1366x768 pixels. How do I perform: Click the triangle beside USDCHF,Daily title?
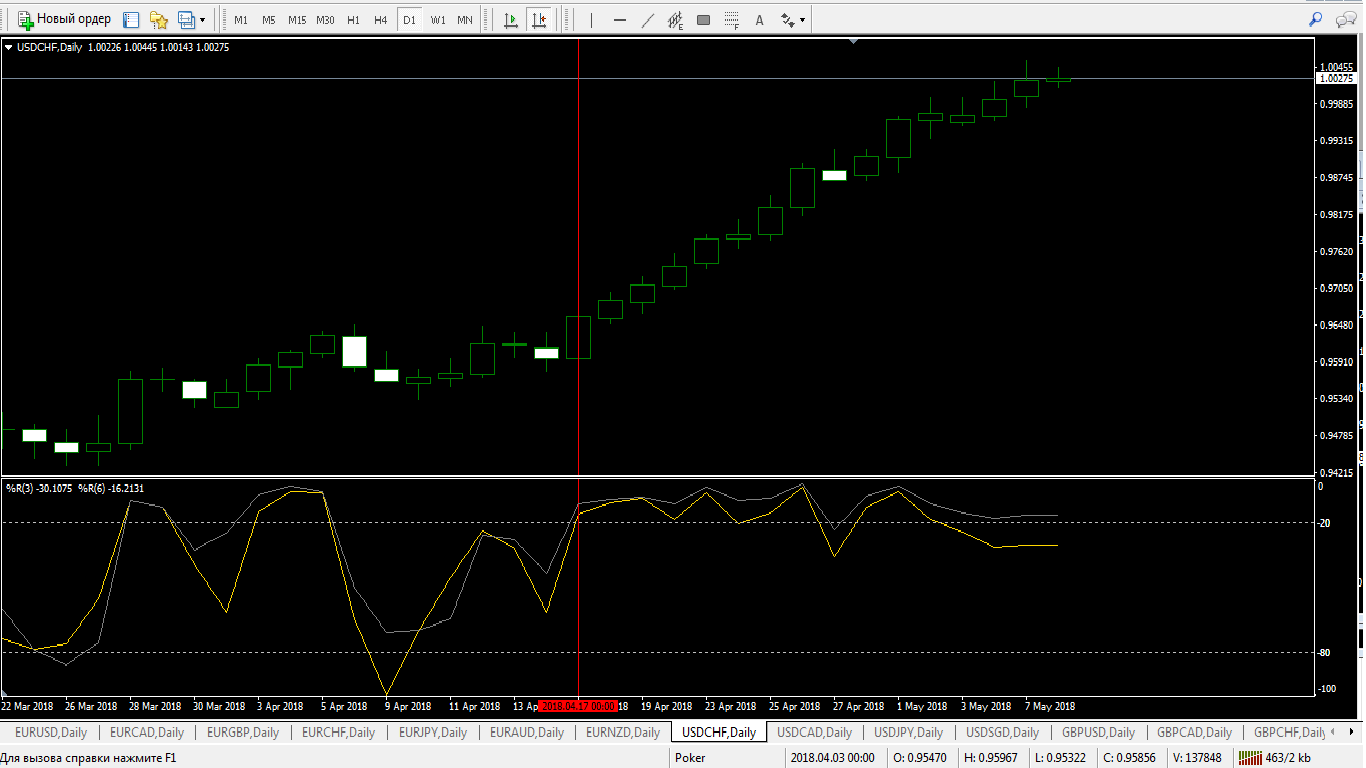tap(9, 47)
